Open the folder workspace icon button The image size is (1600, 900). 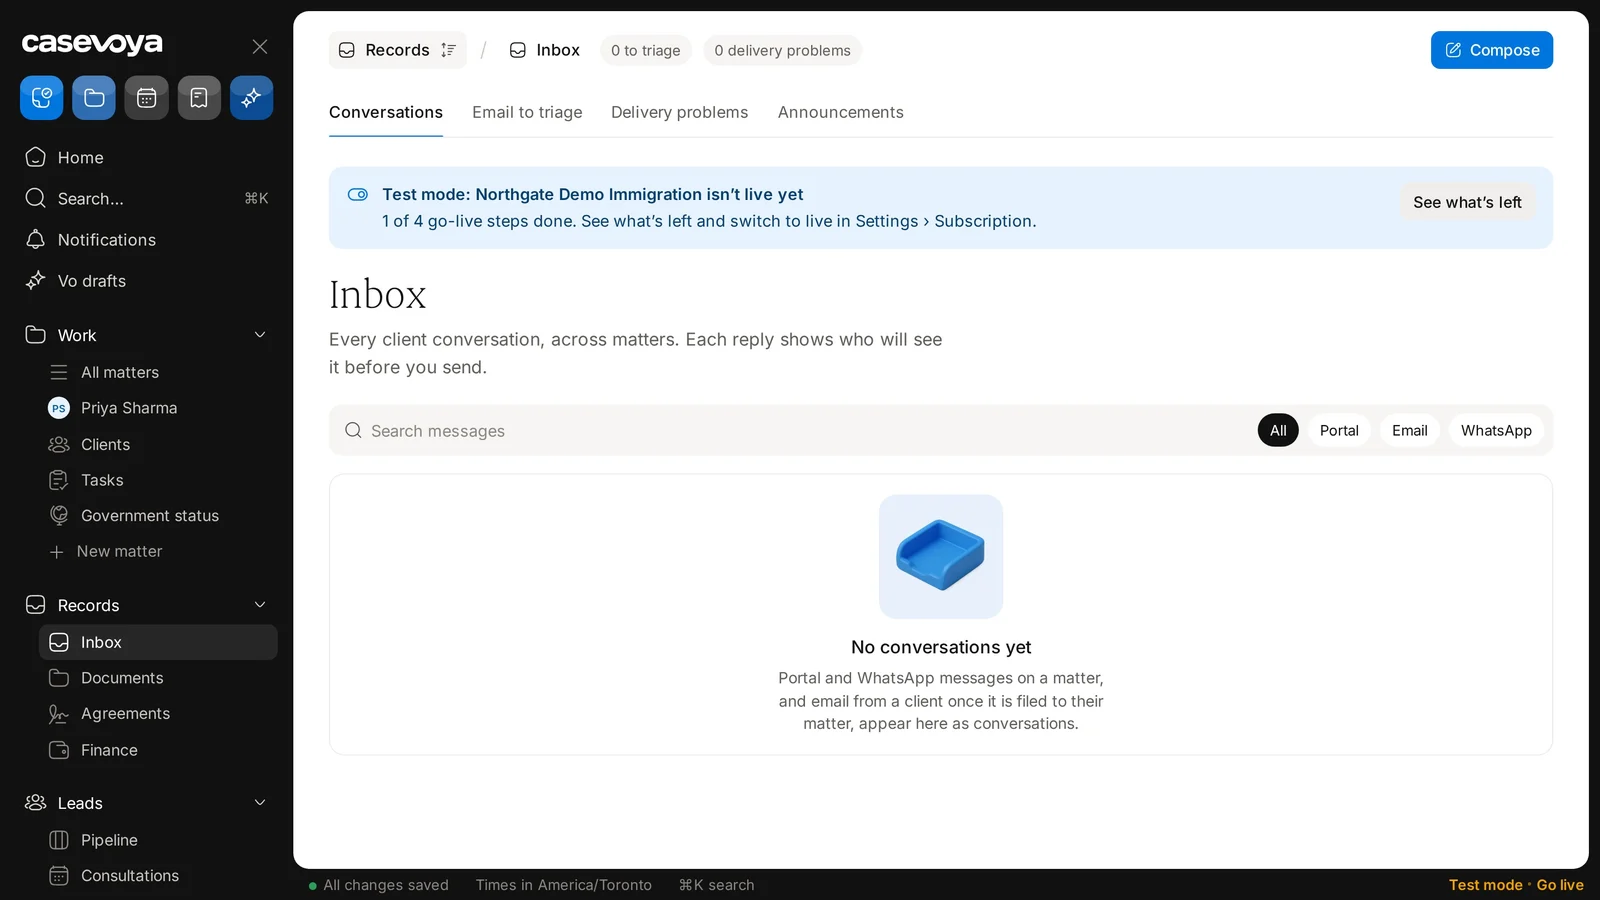pos(94,98)
